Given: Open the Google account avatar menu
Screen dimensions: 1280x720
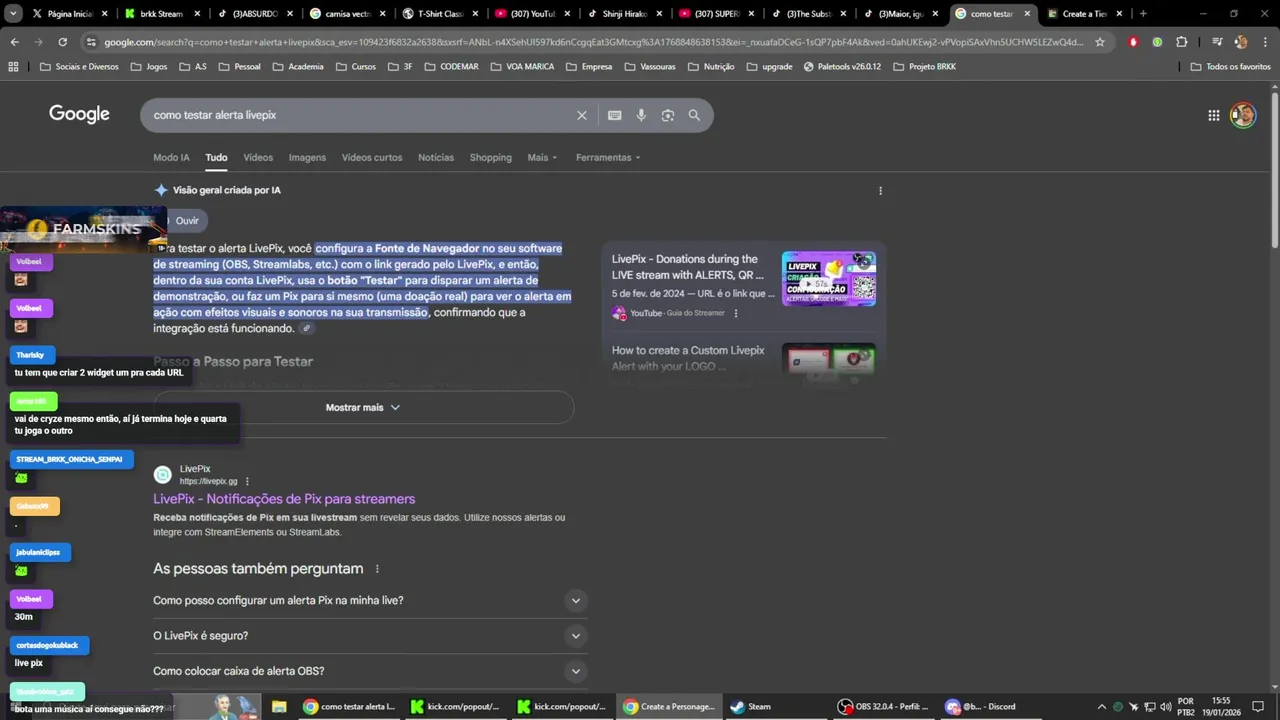Looking at the screenshot, I should 1242,115.
